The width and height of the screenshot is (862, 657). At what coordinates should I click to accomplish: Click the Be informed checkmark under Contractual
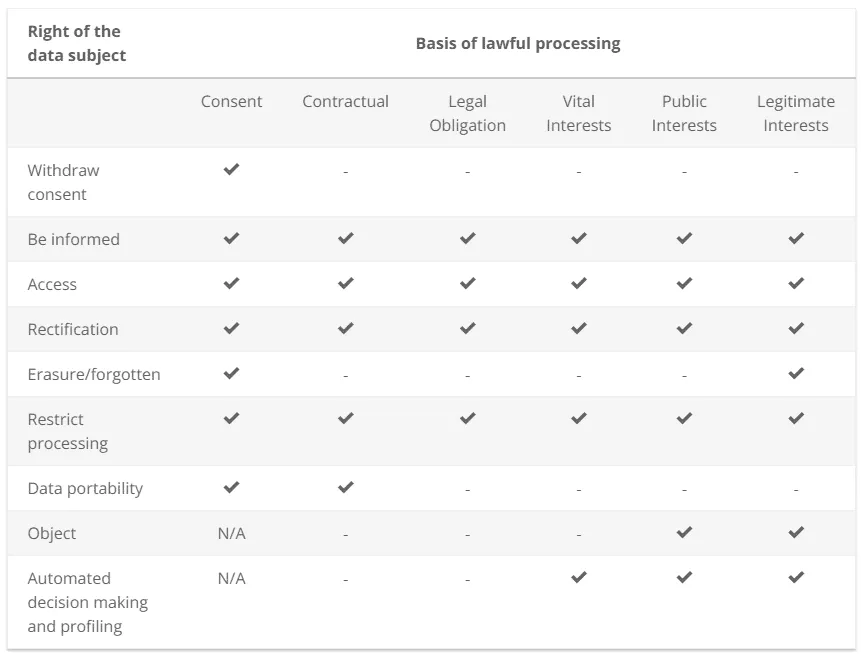(x=345, y=239)
